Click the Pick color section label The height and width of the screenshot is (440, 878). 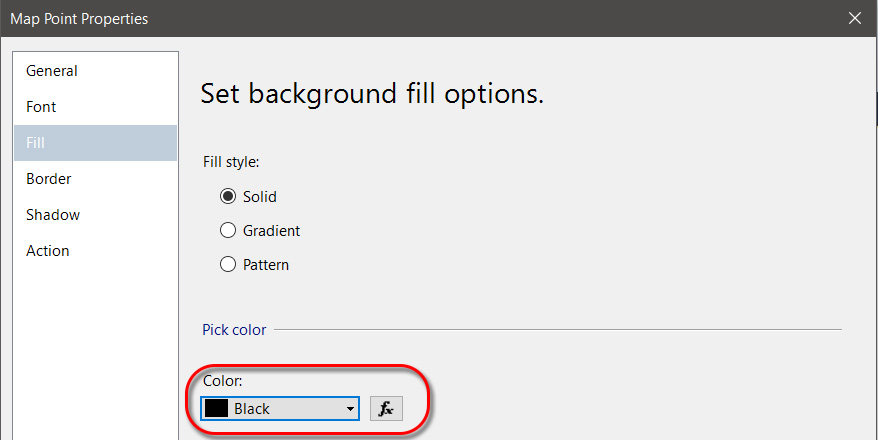[234, 329]
